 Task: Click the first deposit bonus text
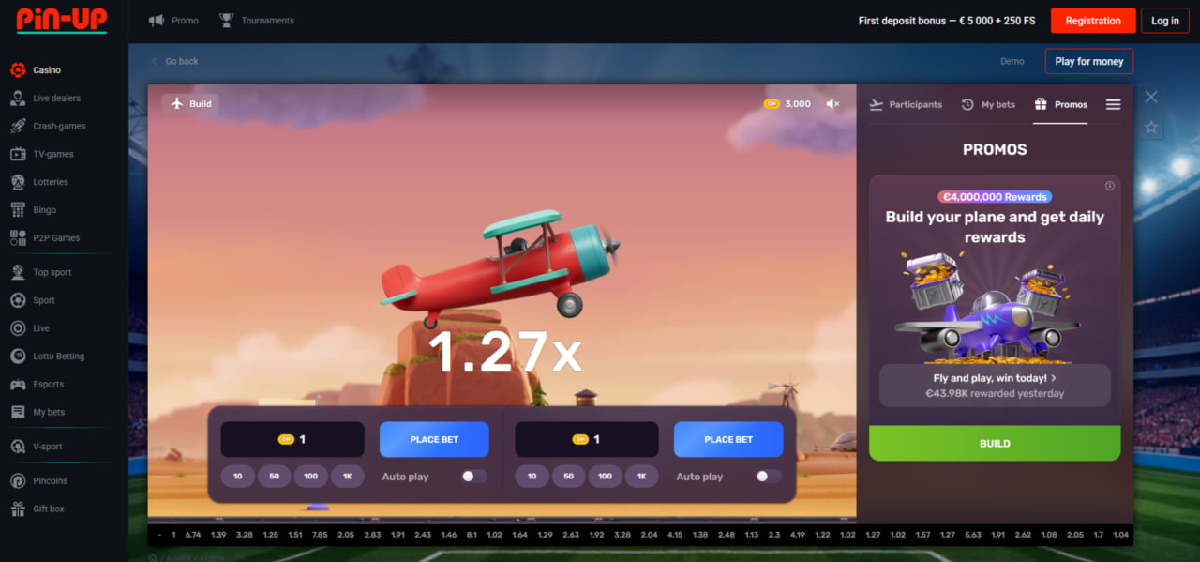pyautogui.click(x=947, y=20)
